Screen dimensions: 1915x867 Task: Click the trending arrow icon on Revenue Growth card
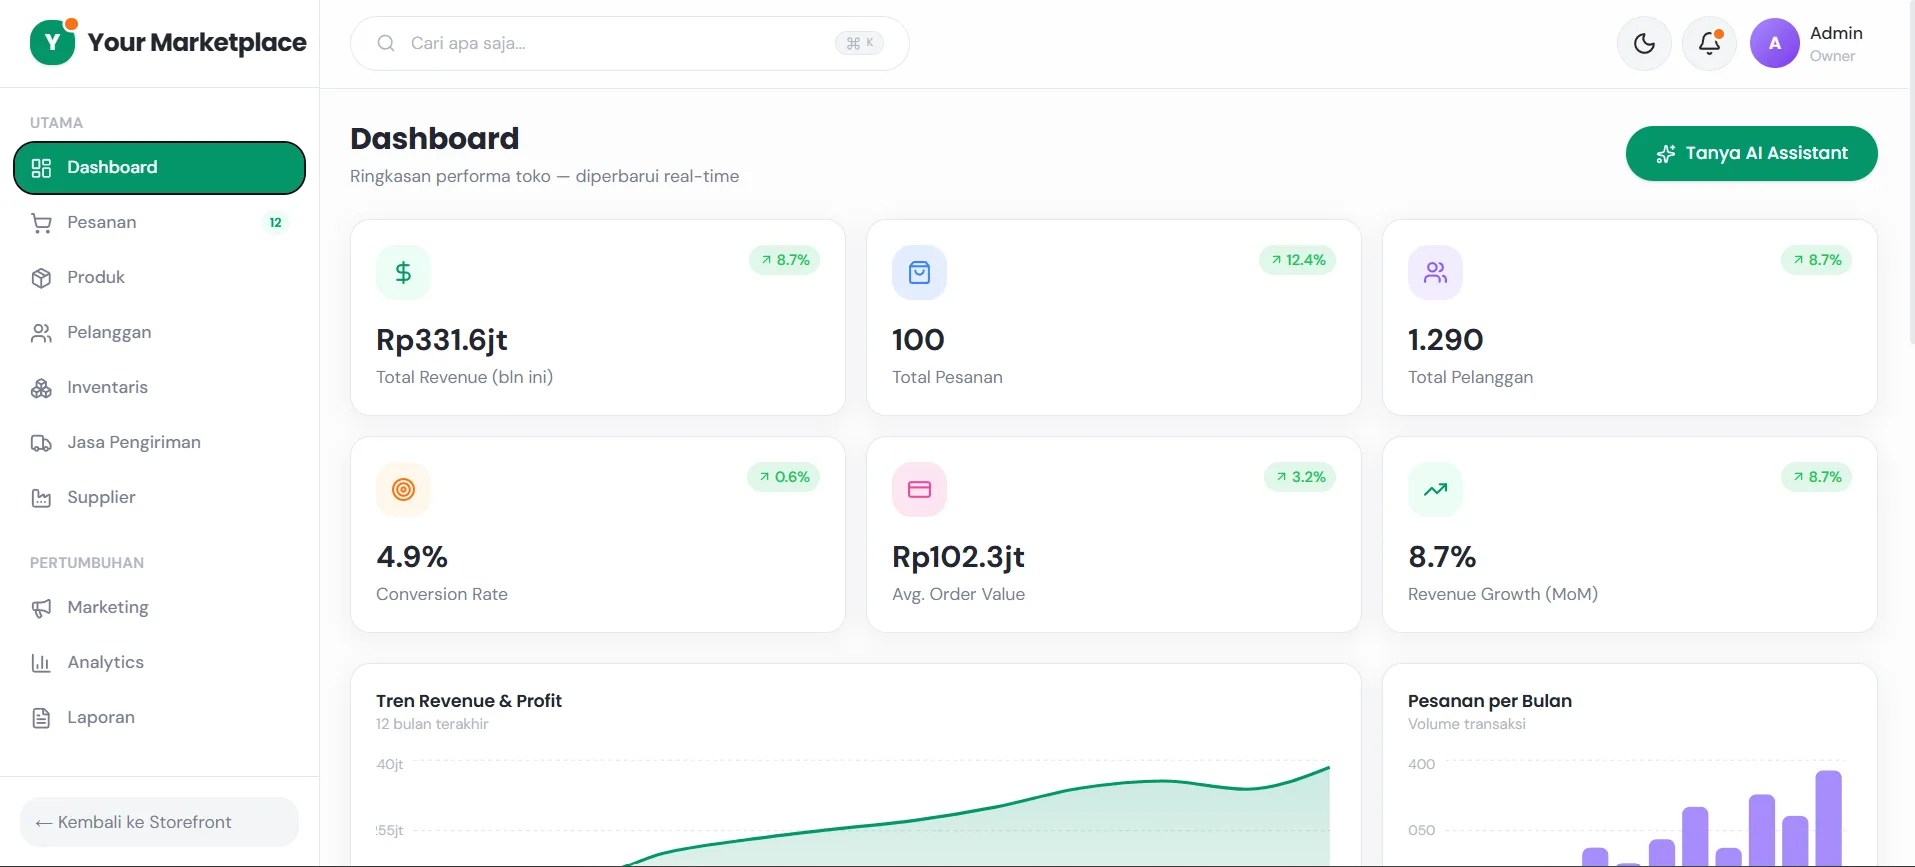1435,489
